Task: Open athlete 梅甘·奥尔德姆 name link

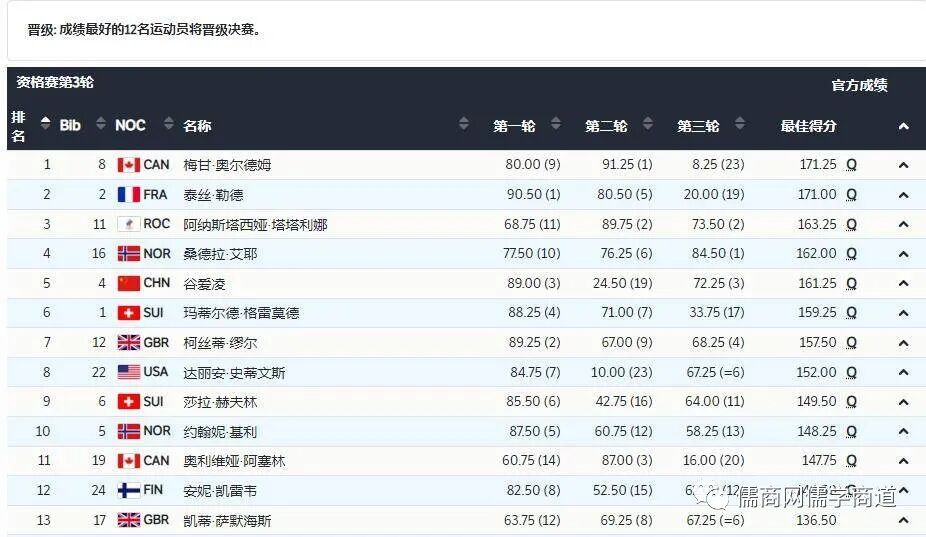Action: click(x=227, y=165)
